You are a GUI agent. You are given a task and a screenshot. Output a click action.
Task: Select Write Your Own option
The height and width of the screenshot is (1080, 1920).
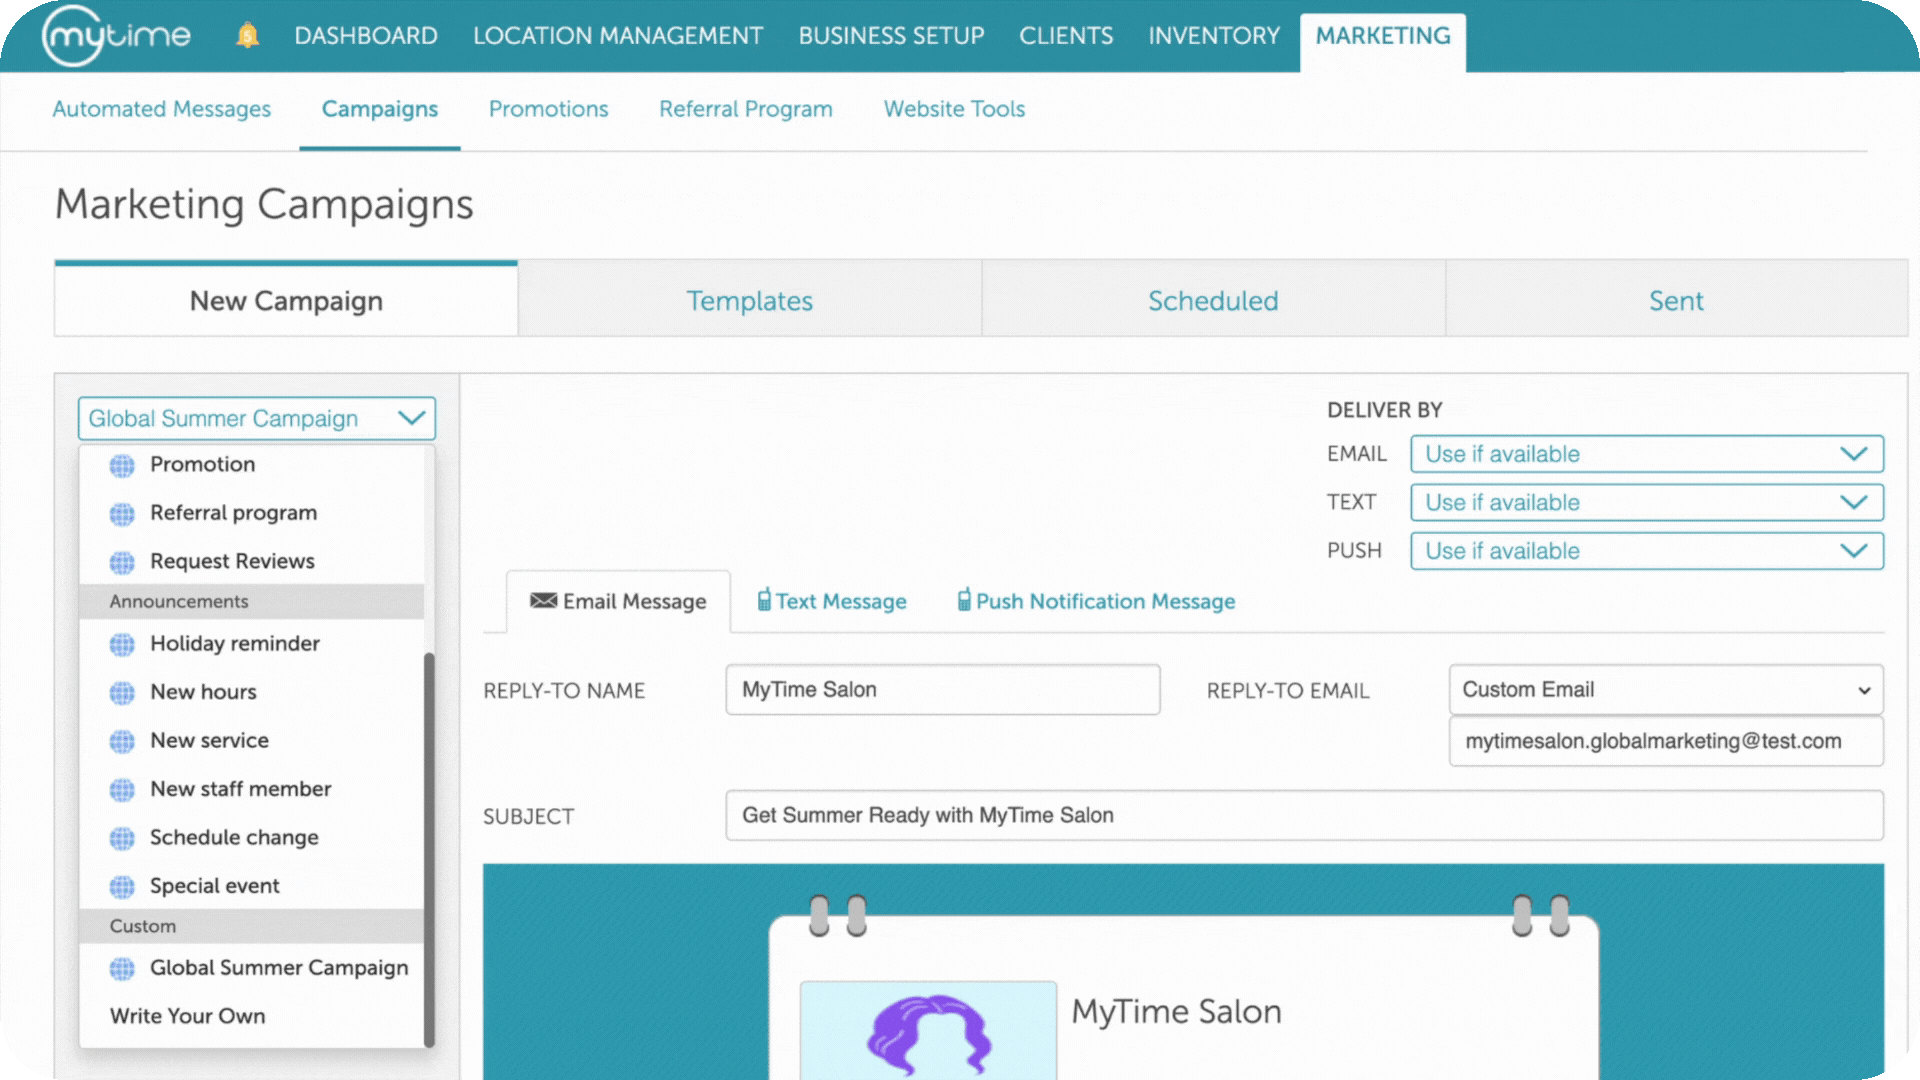pyautogui.click(x=252, y=1016)
